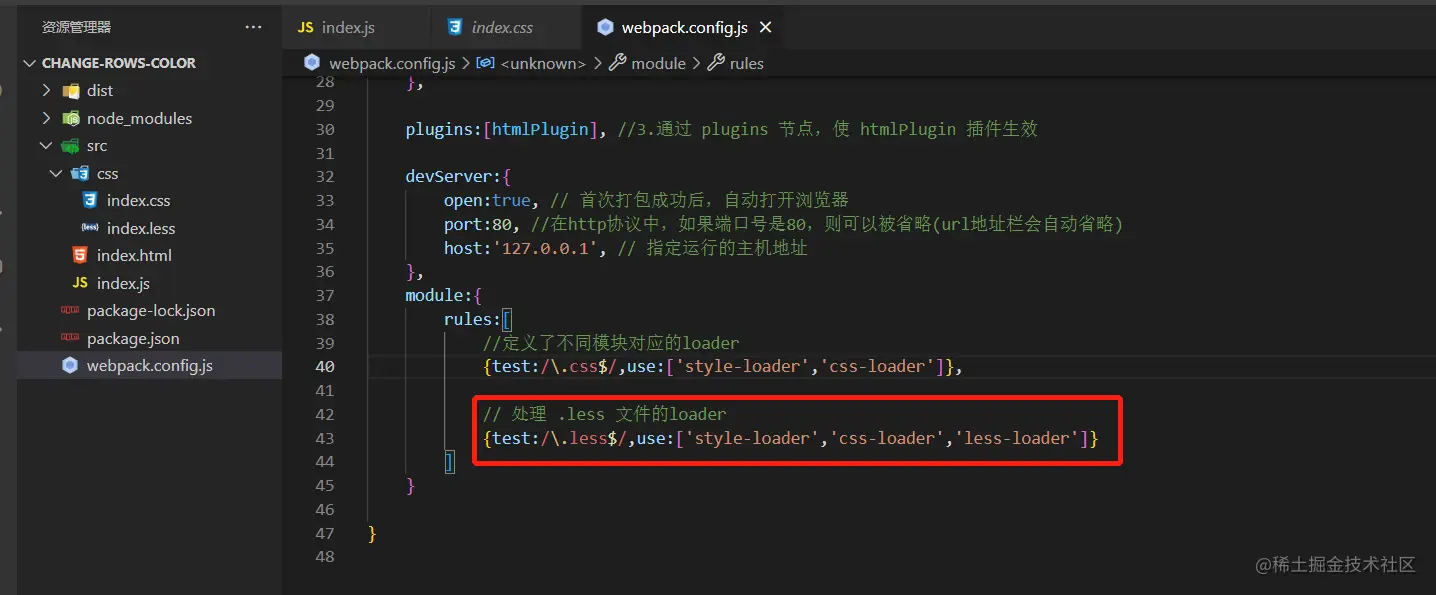This screenshot has height=595, width=1436.
Task: Click the npm icon beside package-lock.json
Action: pyautogui.click(x=70, y=311)
